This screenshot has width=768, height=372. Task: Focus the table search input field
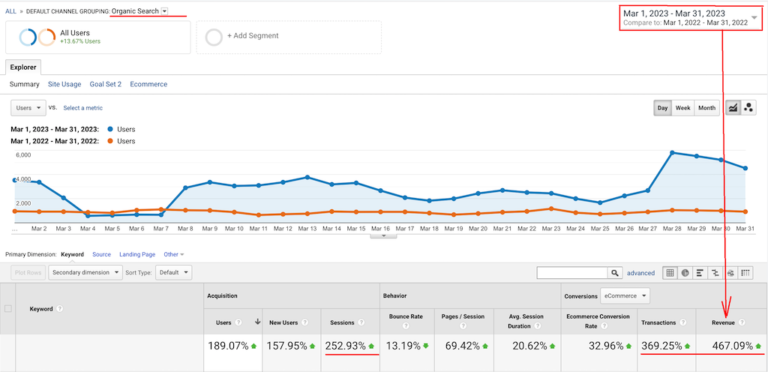tap(572, 273)
